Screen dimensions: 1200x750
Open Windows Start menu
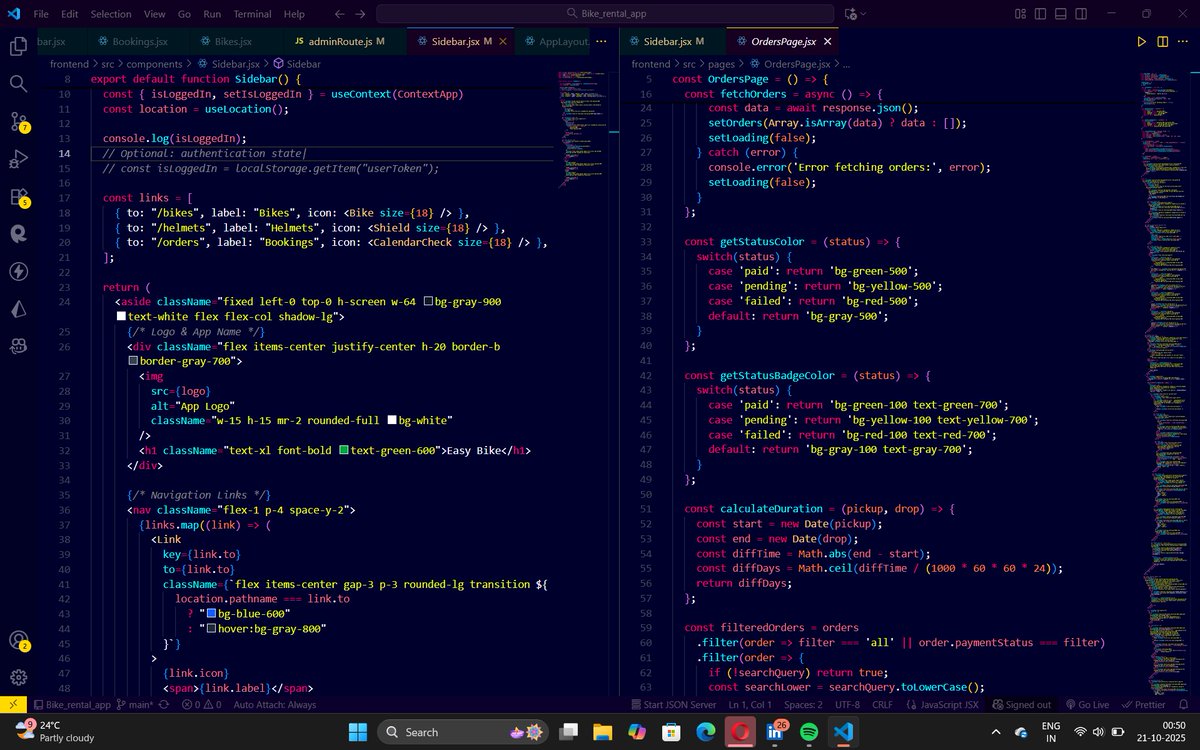coord(358,731)
